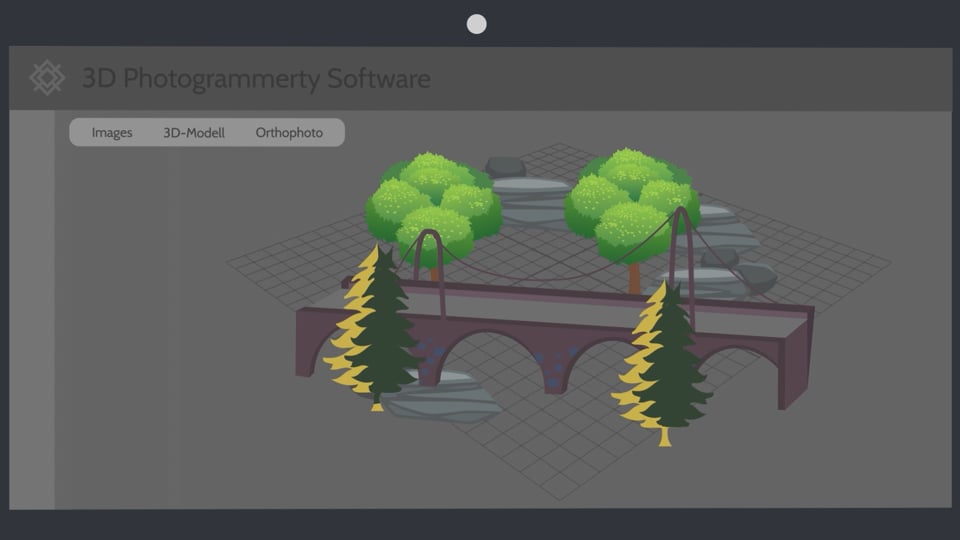Image resolution: width=960 pixels, height=540 pixels.
Task: Click the diamond app logo icon
Action: [47, 78]
